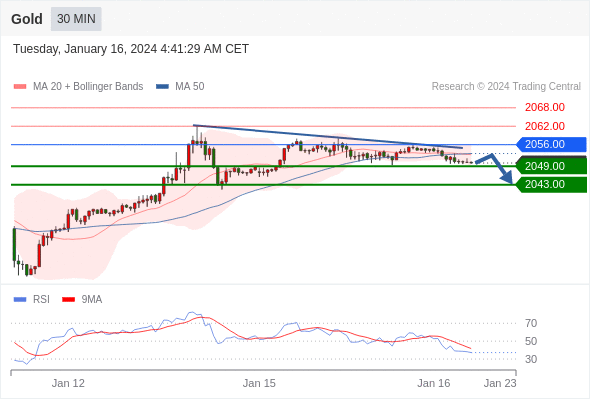Click the 2056.00 blue pivot price tag

551,144
